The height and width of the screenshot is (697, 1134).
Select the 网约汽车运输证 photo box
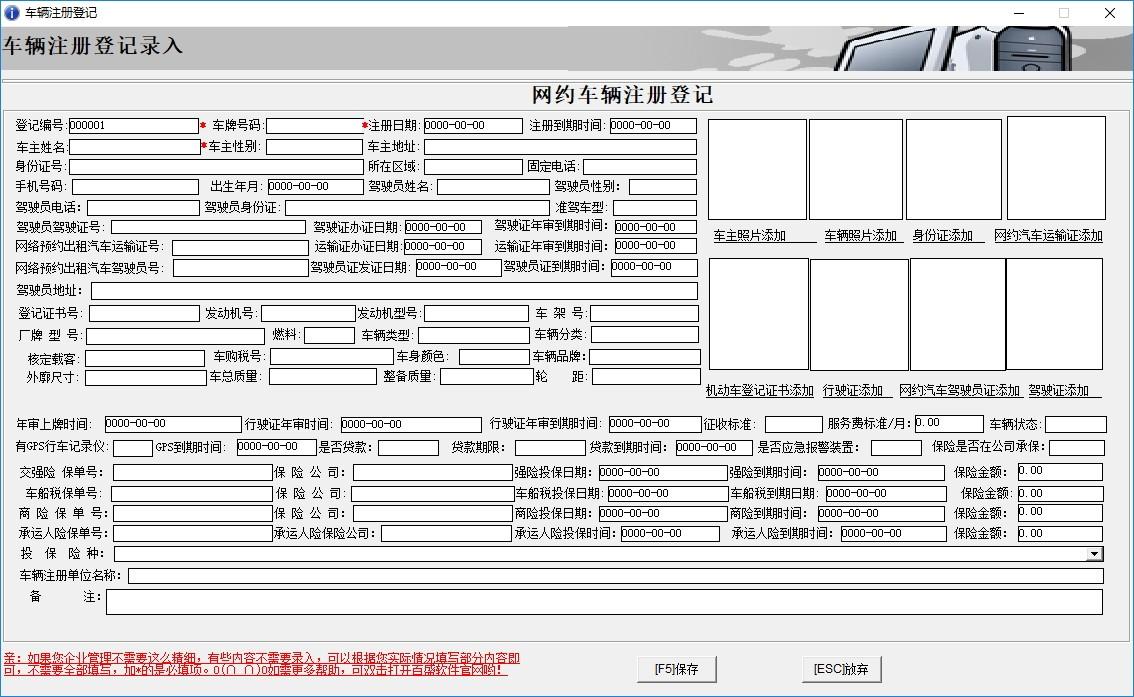(x=1056, y=168)
